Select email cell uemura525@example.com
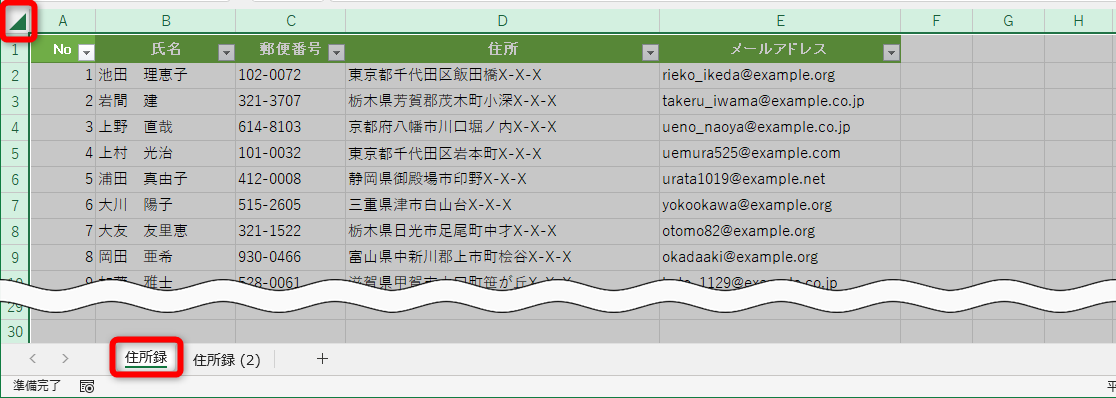1116x398 pixels. click(780, 154)
